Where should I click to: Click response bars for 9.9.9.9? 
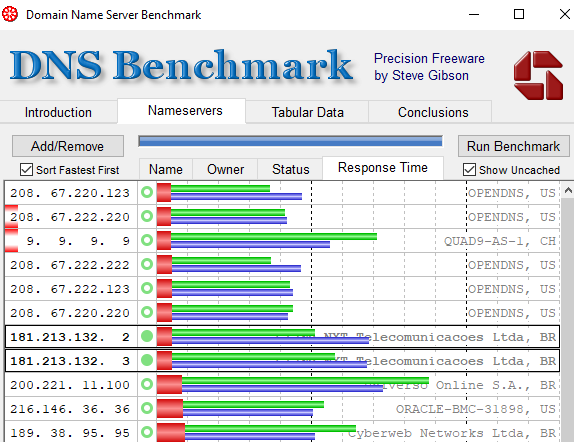tap(267, 240)
